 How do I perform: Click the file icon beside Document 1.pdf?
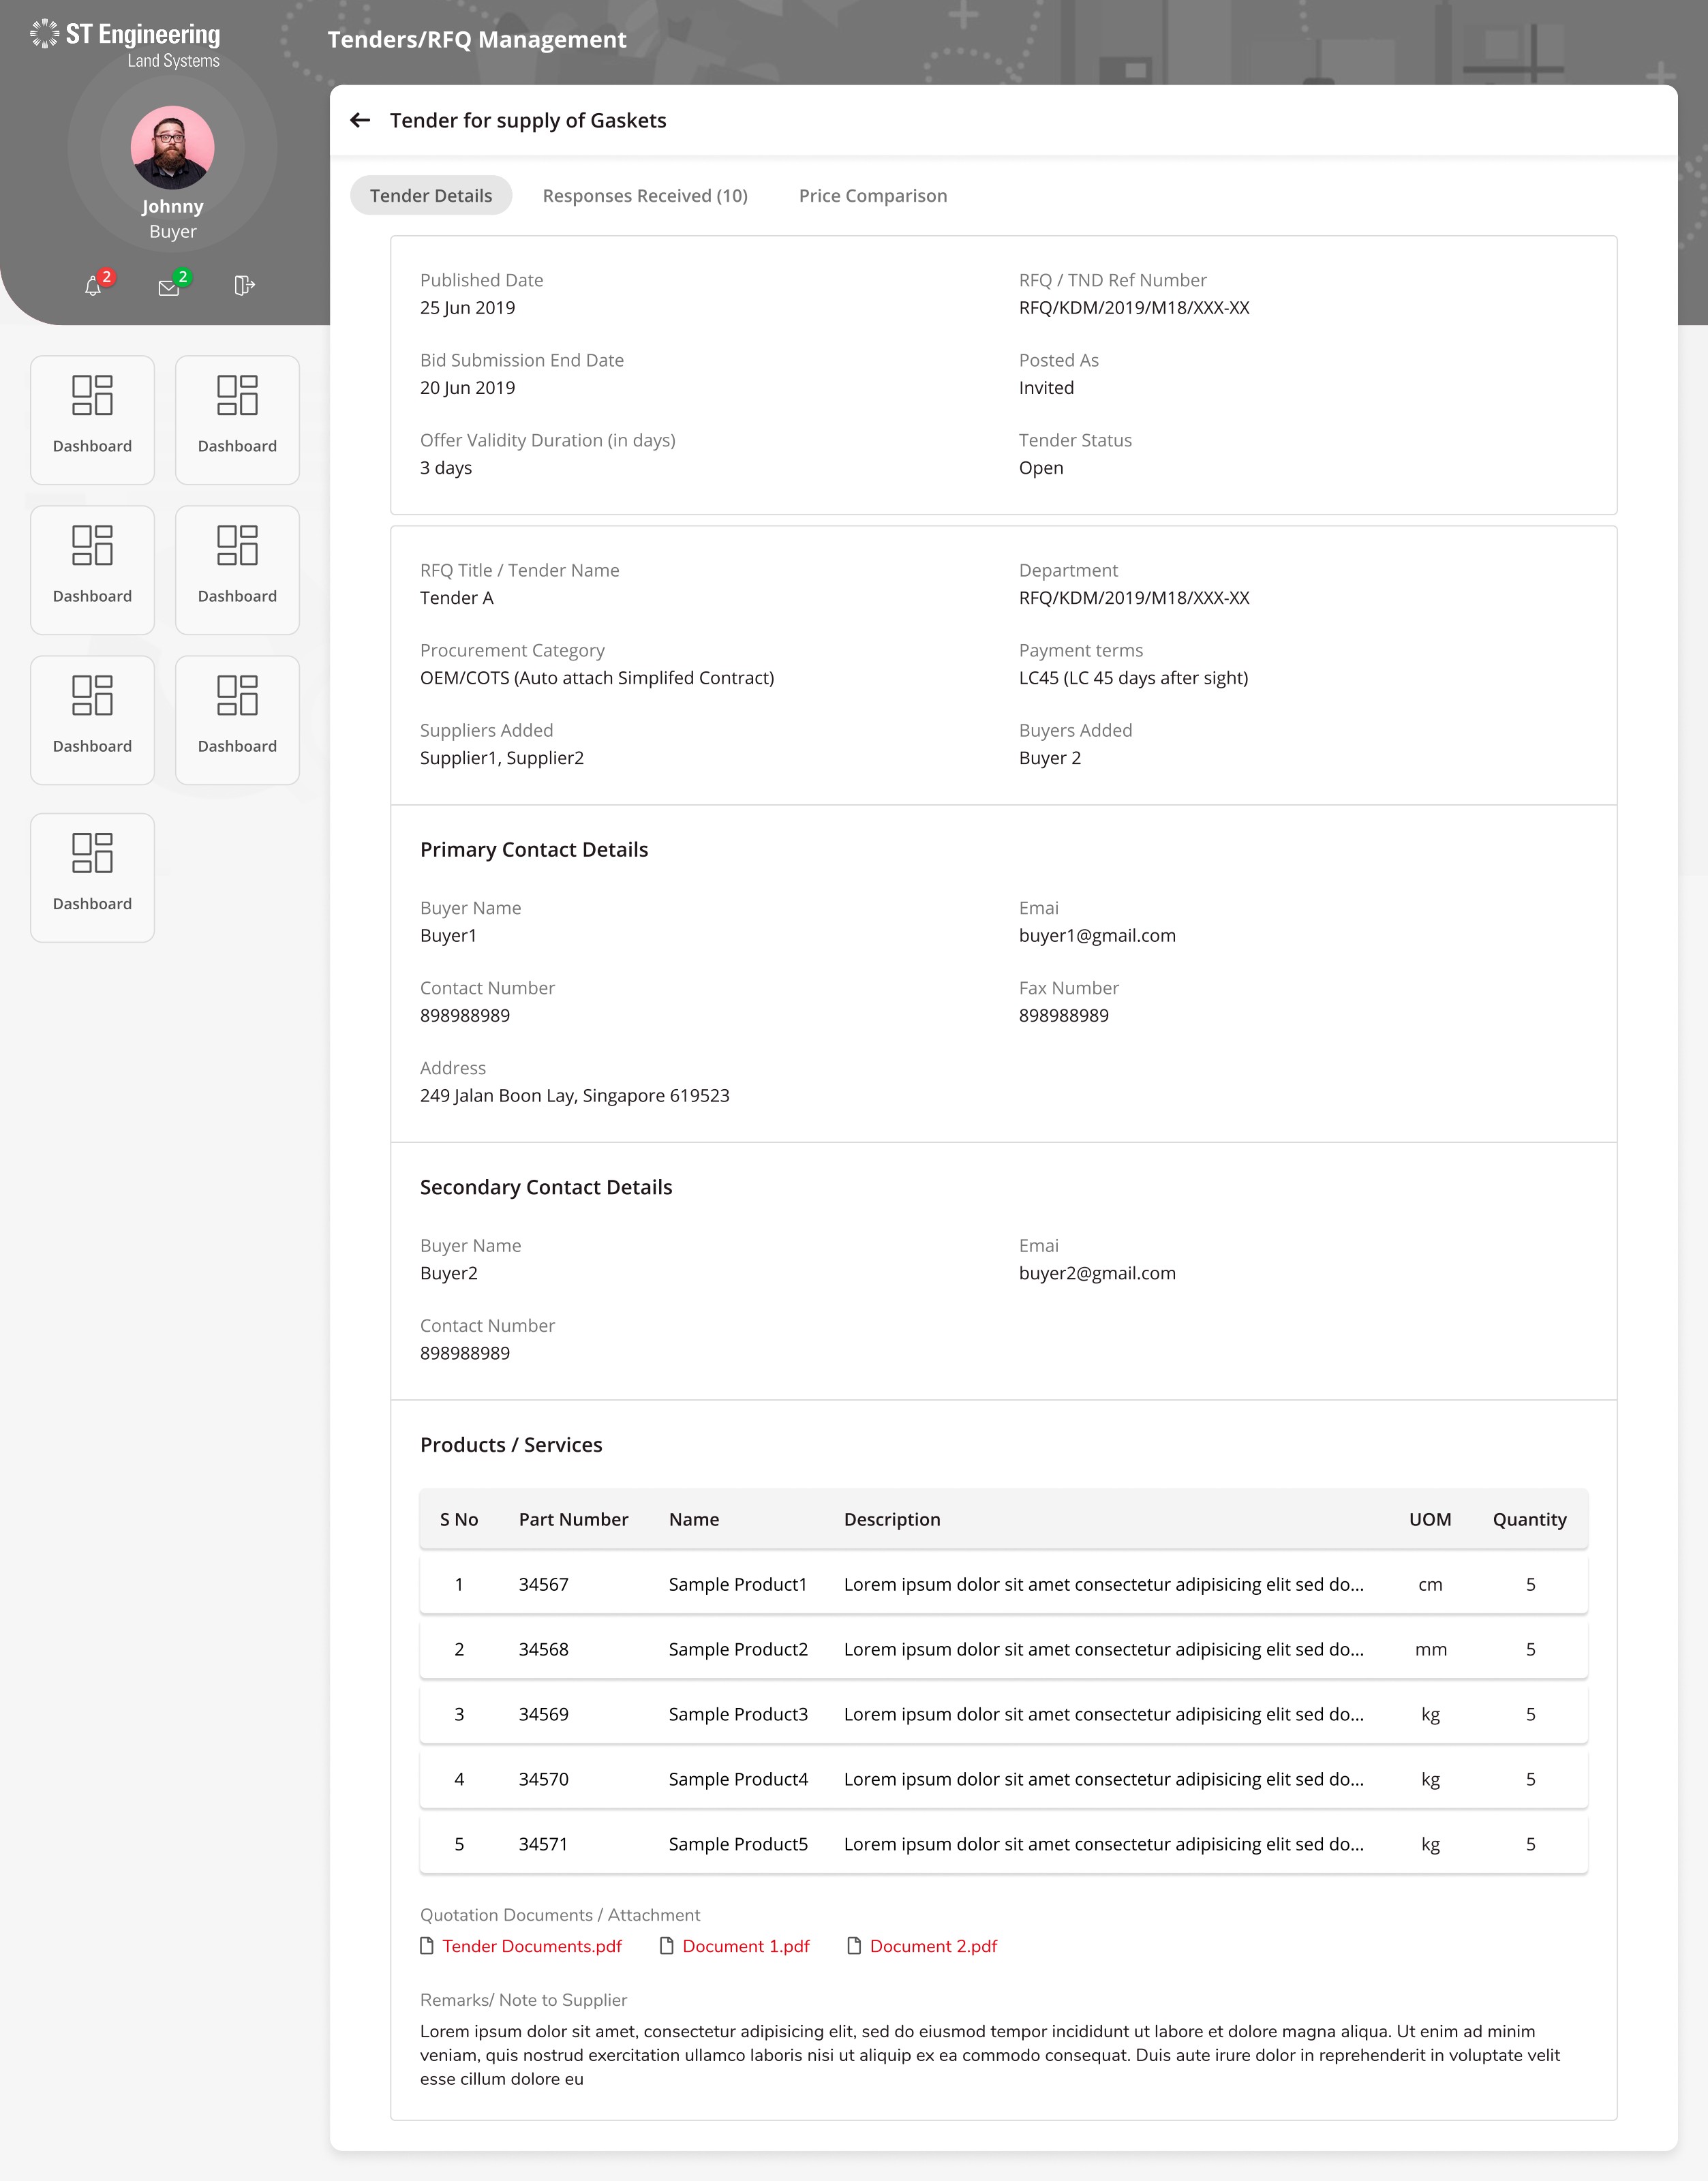pos(667,1945)
